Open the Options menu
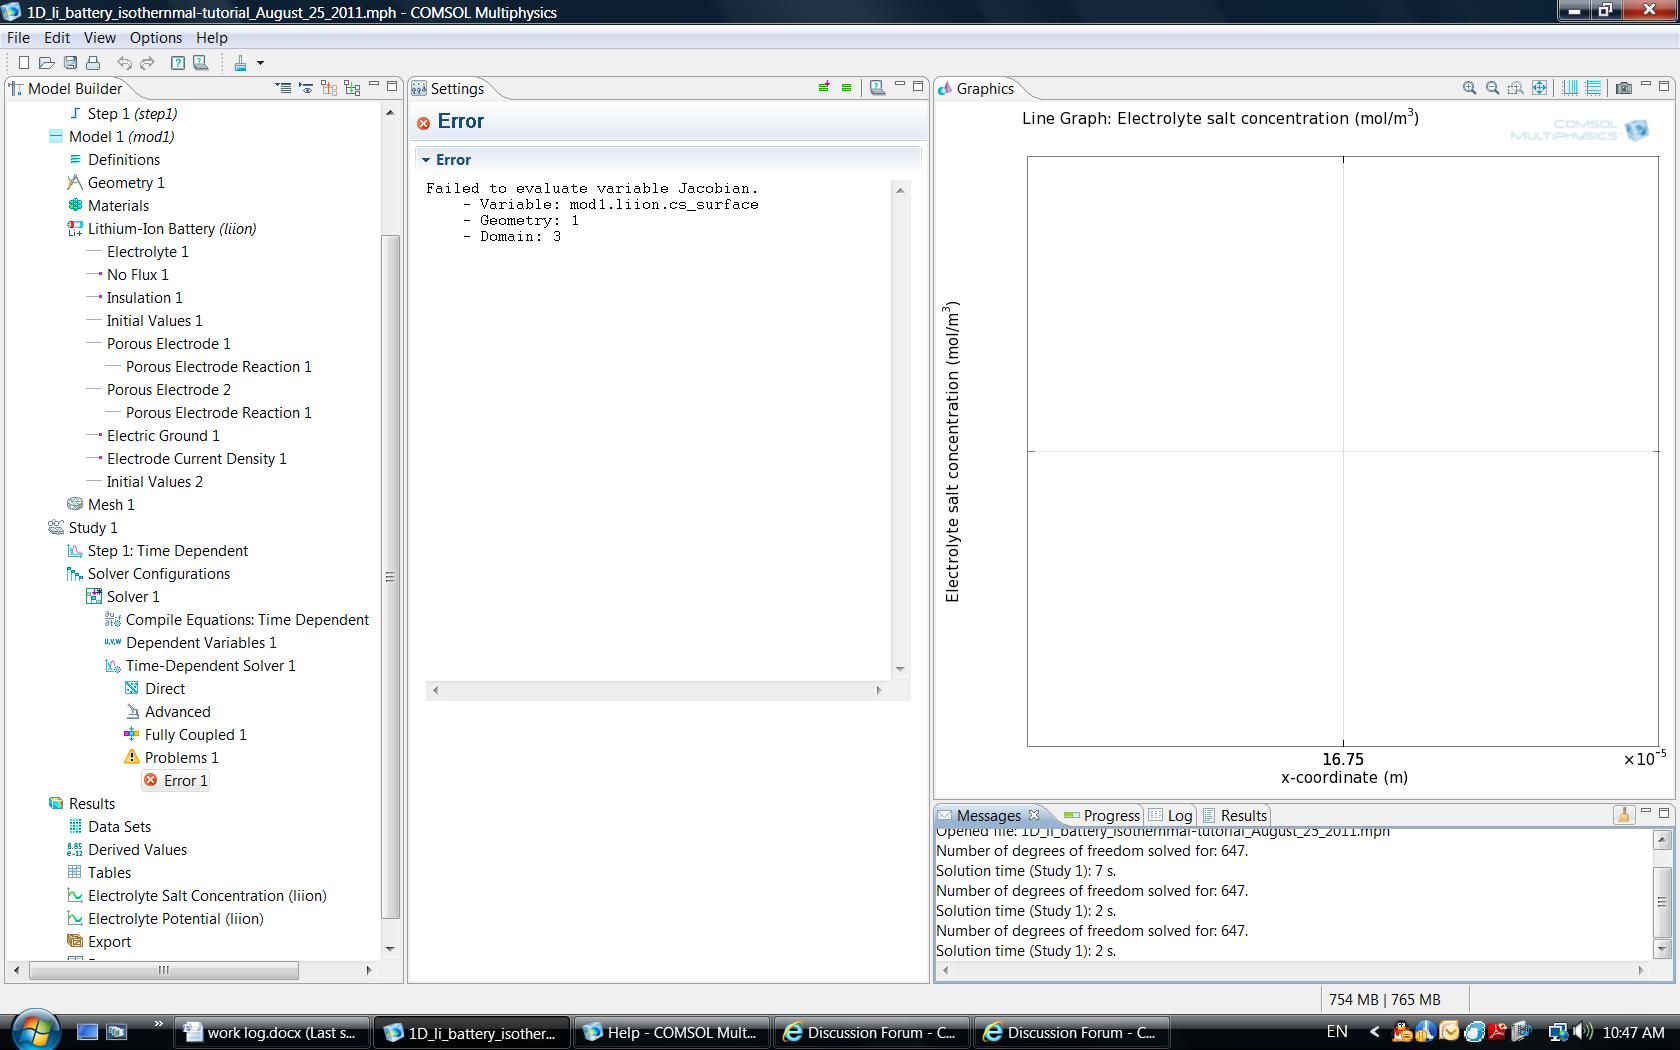Image resolution: width=1680 pixels, height=1050 pixels. point(156,38)
